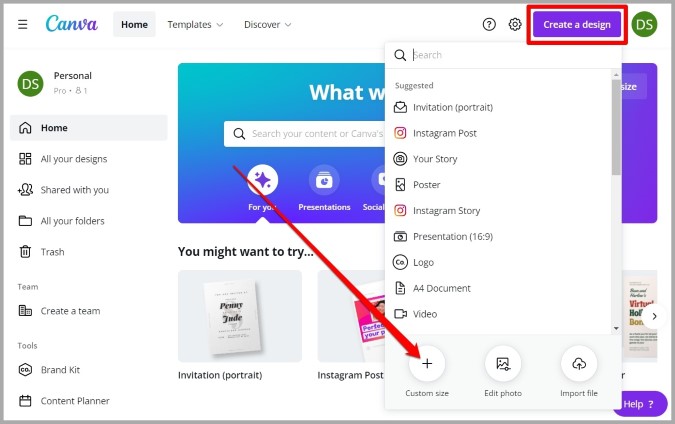Click the Help button
The height and width of the screenshot is (424, 675).
tap(639, 404)
